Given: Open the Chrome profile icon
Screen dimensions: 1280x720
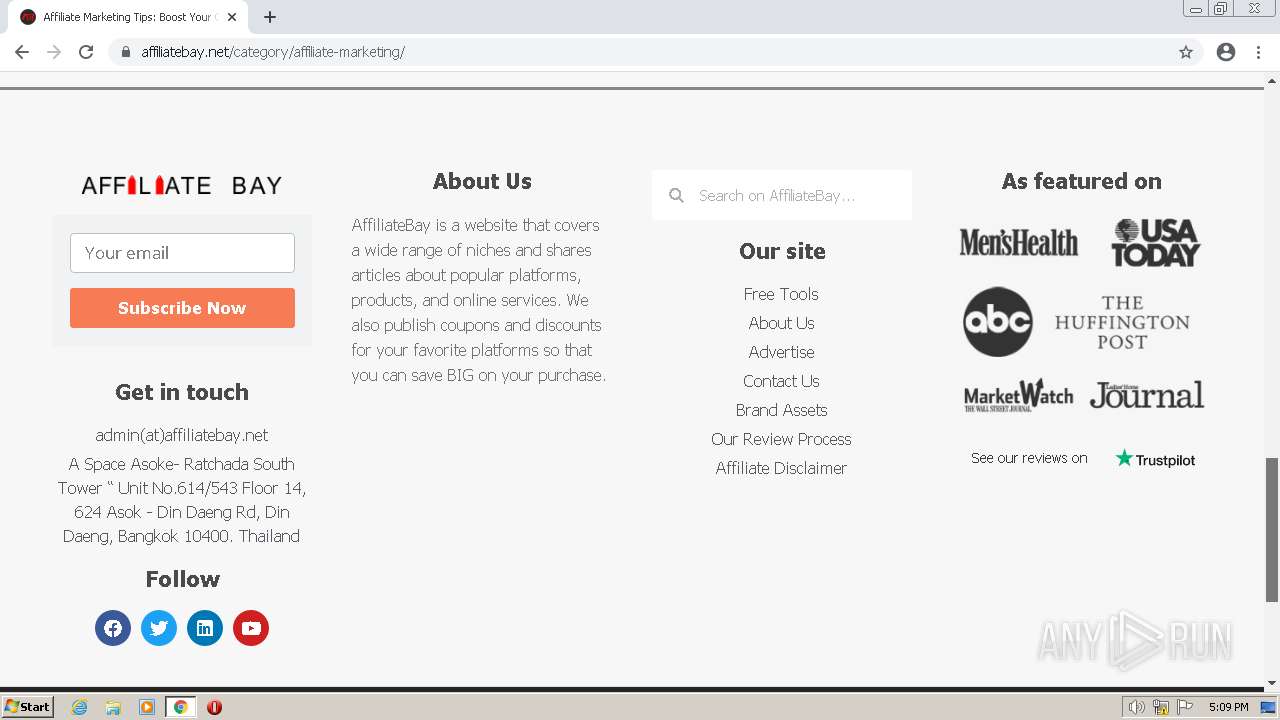Looking at the screenshot, I should point(1226,52).
